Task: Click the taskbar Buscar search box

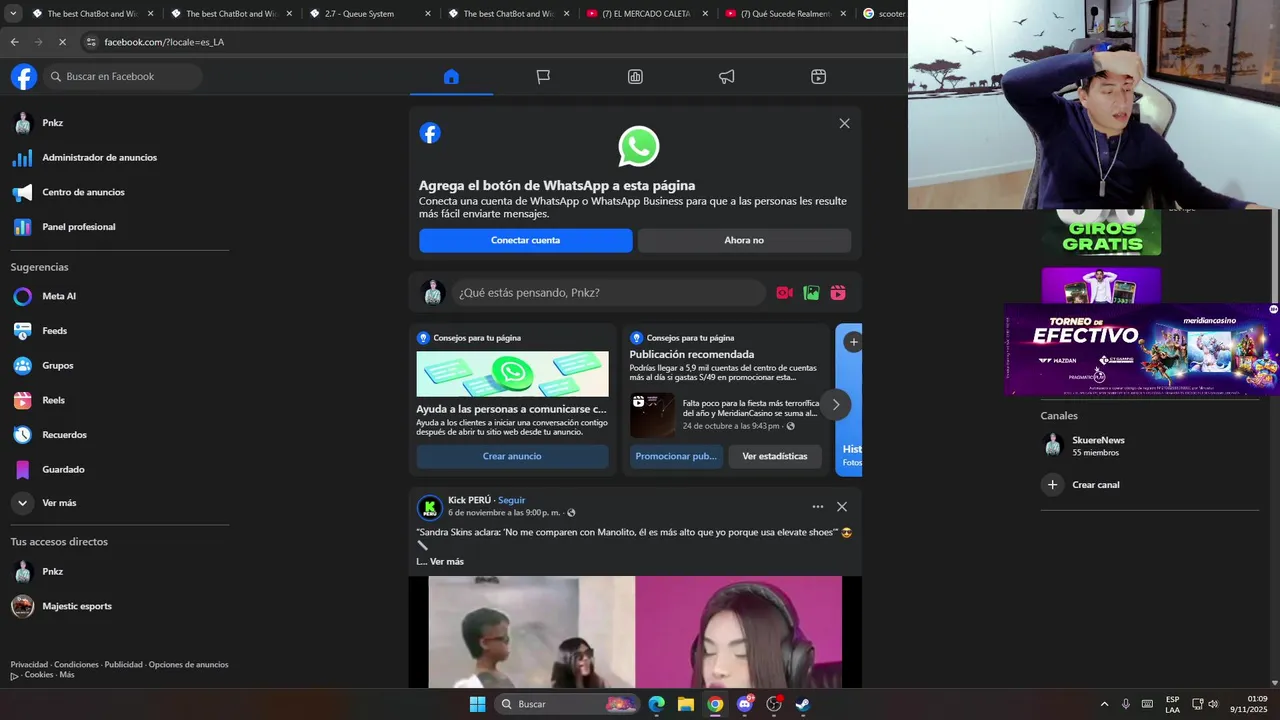Action: (568, 704)
